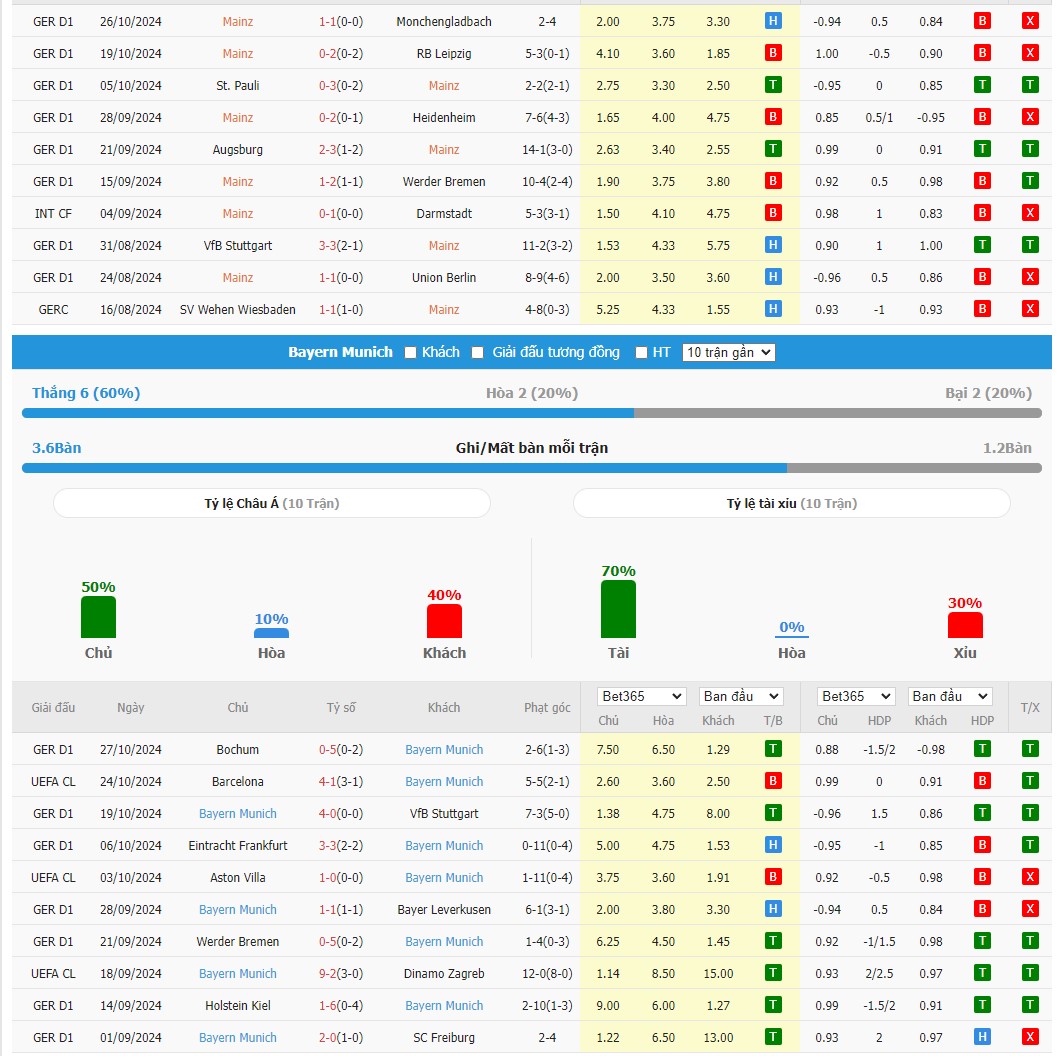
Task: Open the Ban đầu dropdown beside the T/X column
Action: 950,696
